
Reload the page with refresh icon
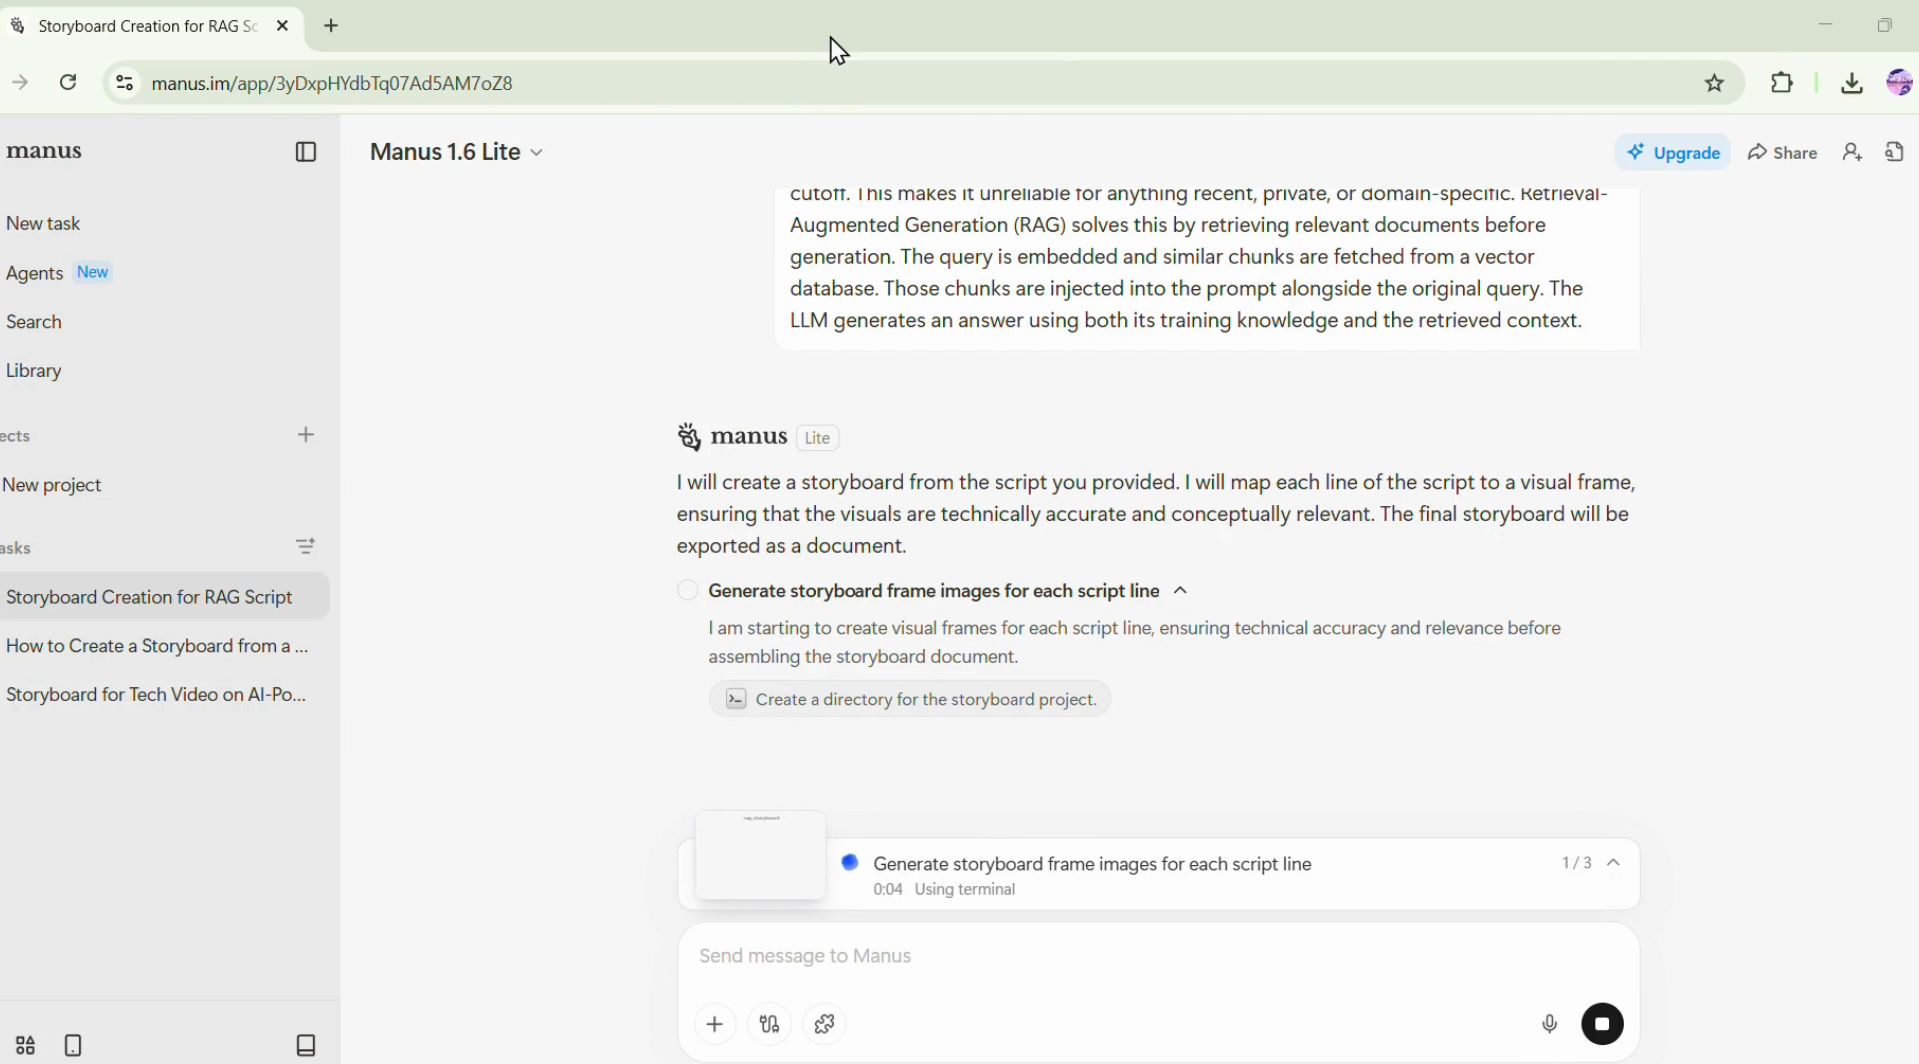coord(68,83)
